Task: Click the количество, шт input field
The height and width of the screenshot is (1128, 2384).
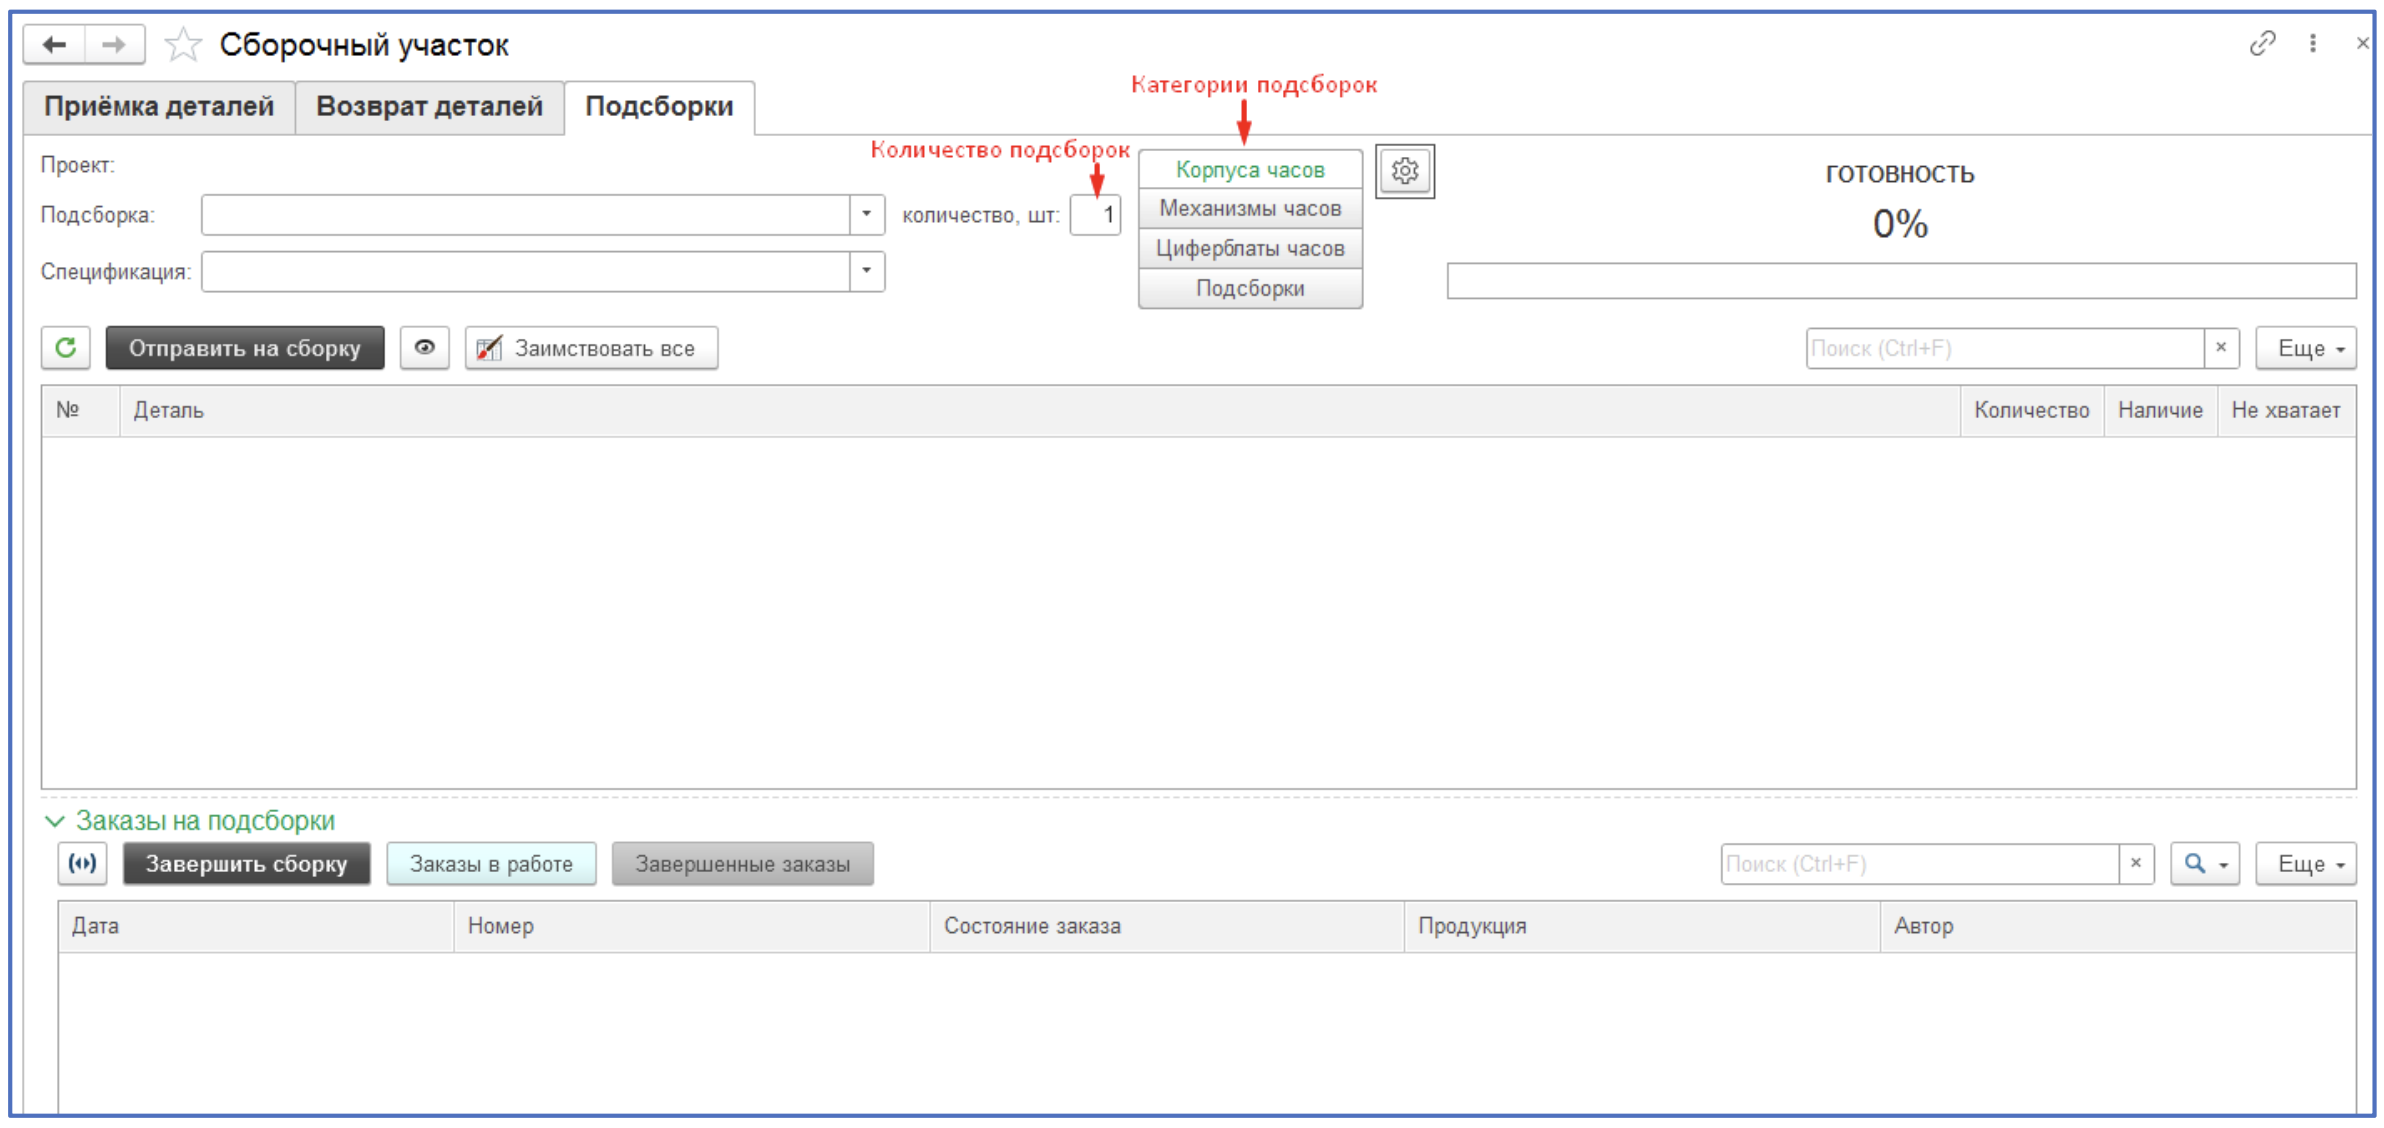Action: tap(1095, 215)
